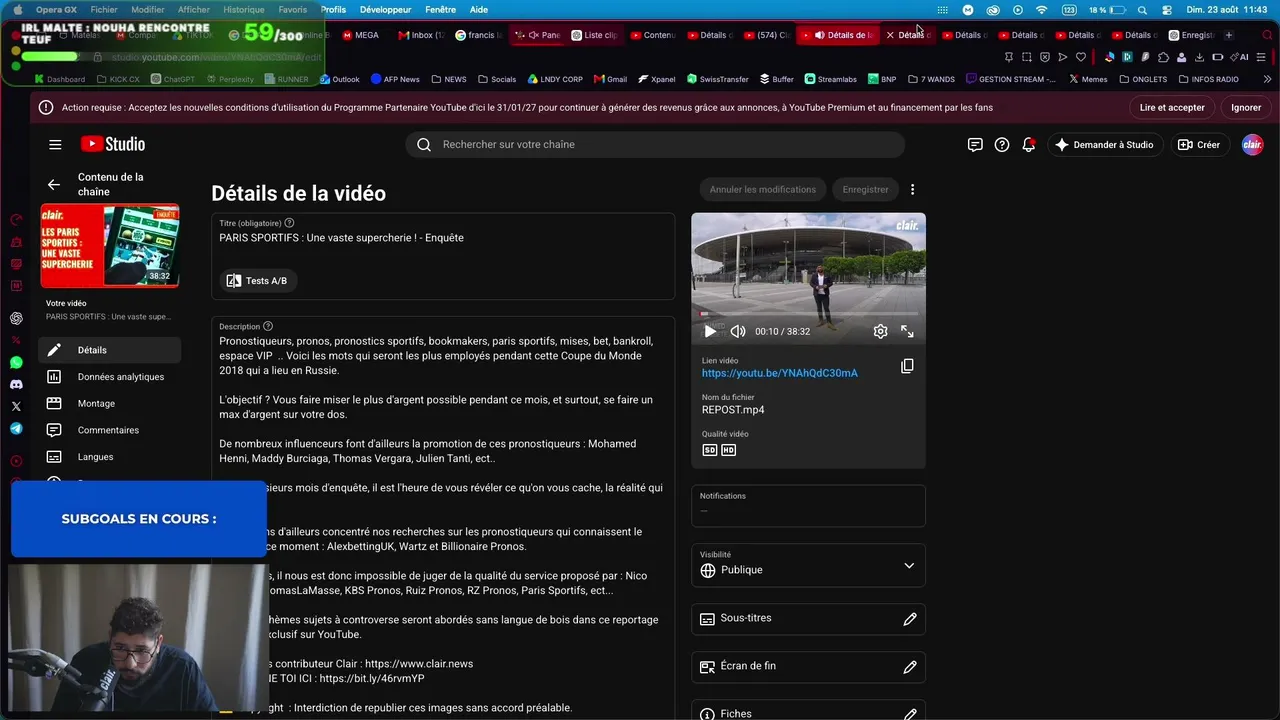Image resolution: width=1280 pixels, height=720 pixels.
Task: Open the Détails section in the sidebar
Action: (x=110, y=350)
